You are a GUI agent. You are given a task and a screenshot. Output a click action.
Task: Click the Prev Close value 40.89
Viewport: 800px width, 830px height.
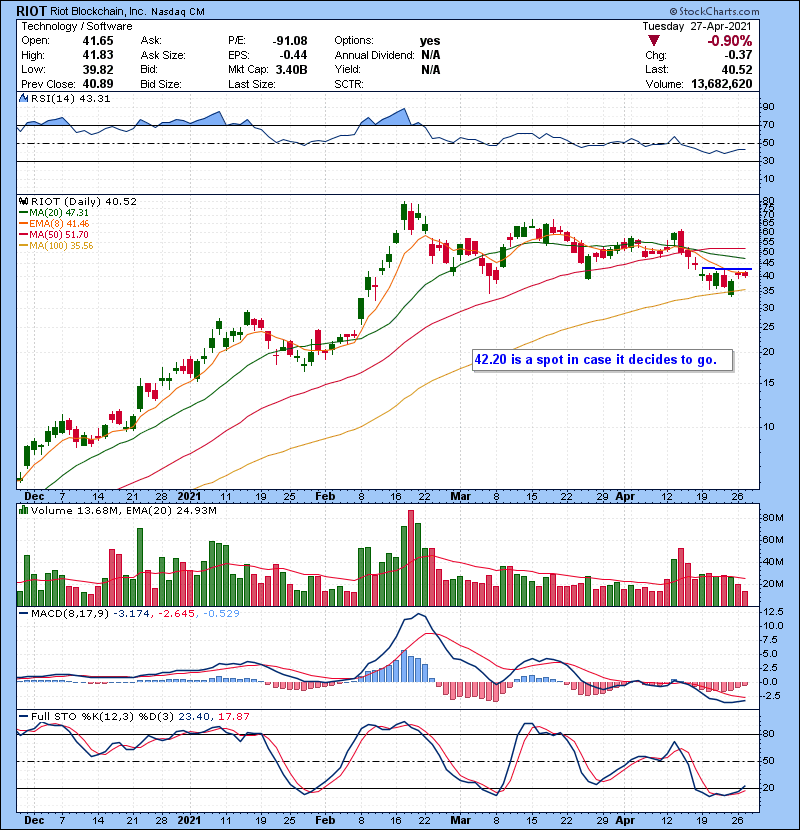pyautogui.click(x=98, y=84)
